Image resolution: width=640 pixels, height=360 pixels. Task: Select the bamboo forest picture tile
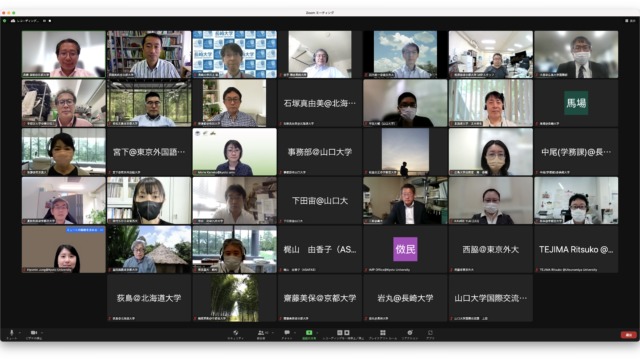(x=234, y=298)
